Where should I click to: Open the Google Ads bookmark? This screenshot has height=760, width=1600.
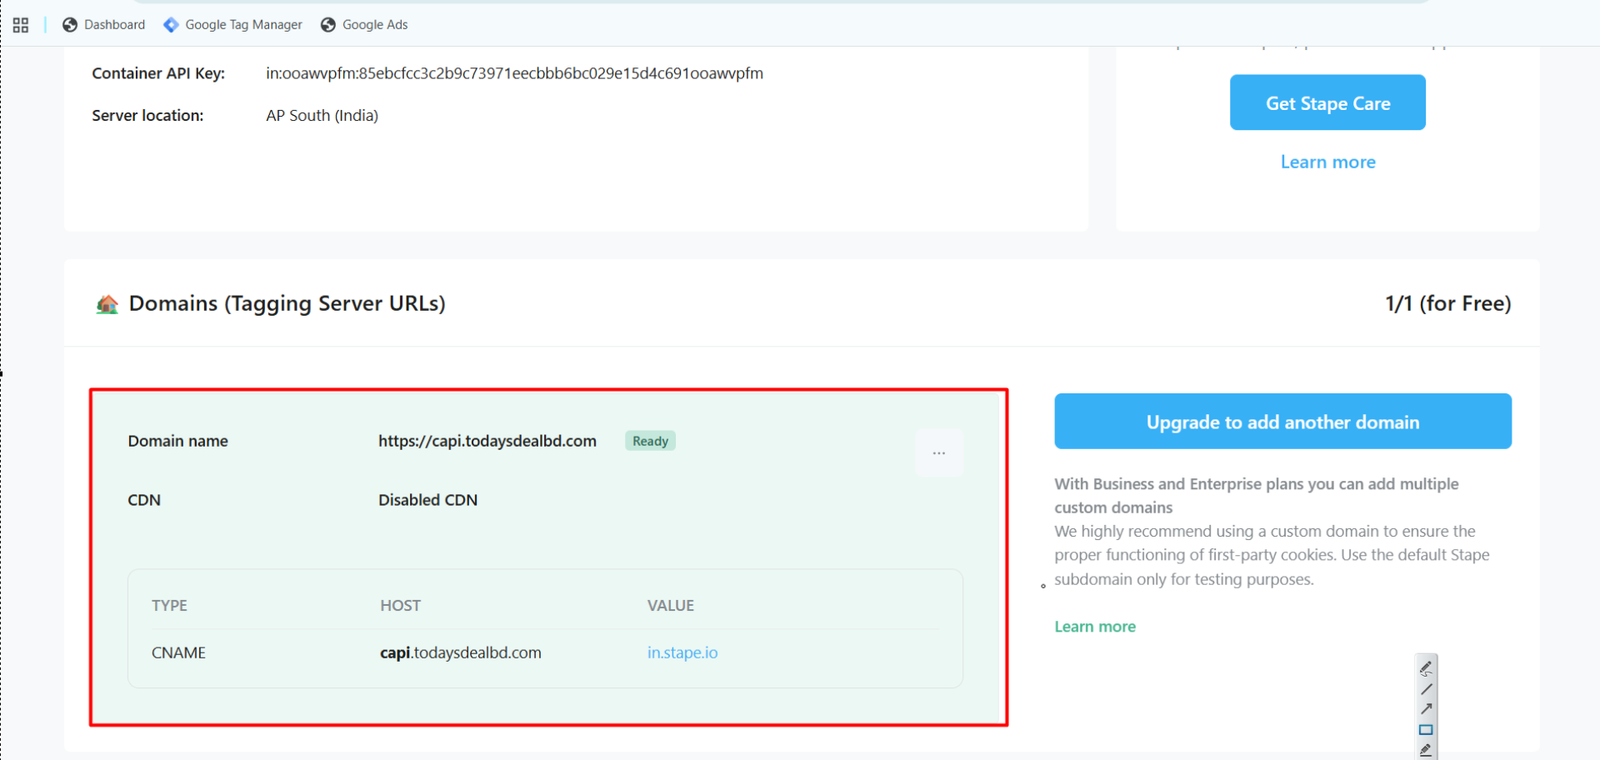(364, 25)
